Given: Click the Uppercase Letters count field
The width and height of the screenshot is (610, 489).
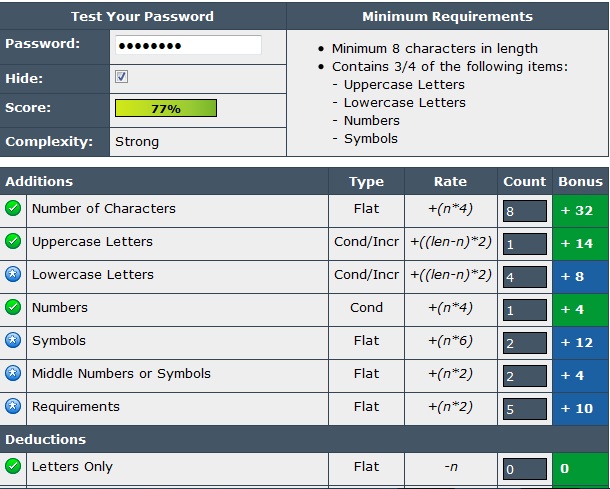Looking at the screenshot, I should pyautogui.click(x=525, y=244).
